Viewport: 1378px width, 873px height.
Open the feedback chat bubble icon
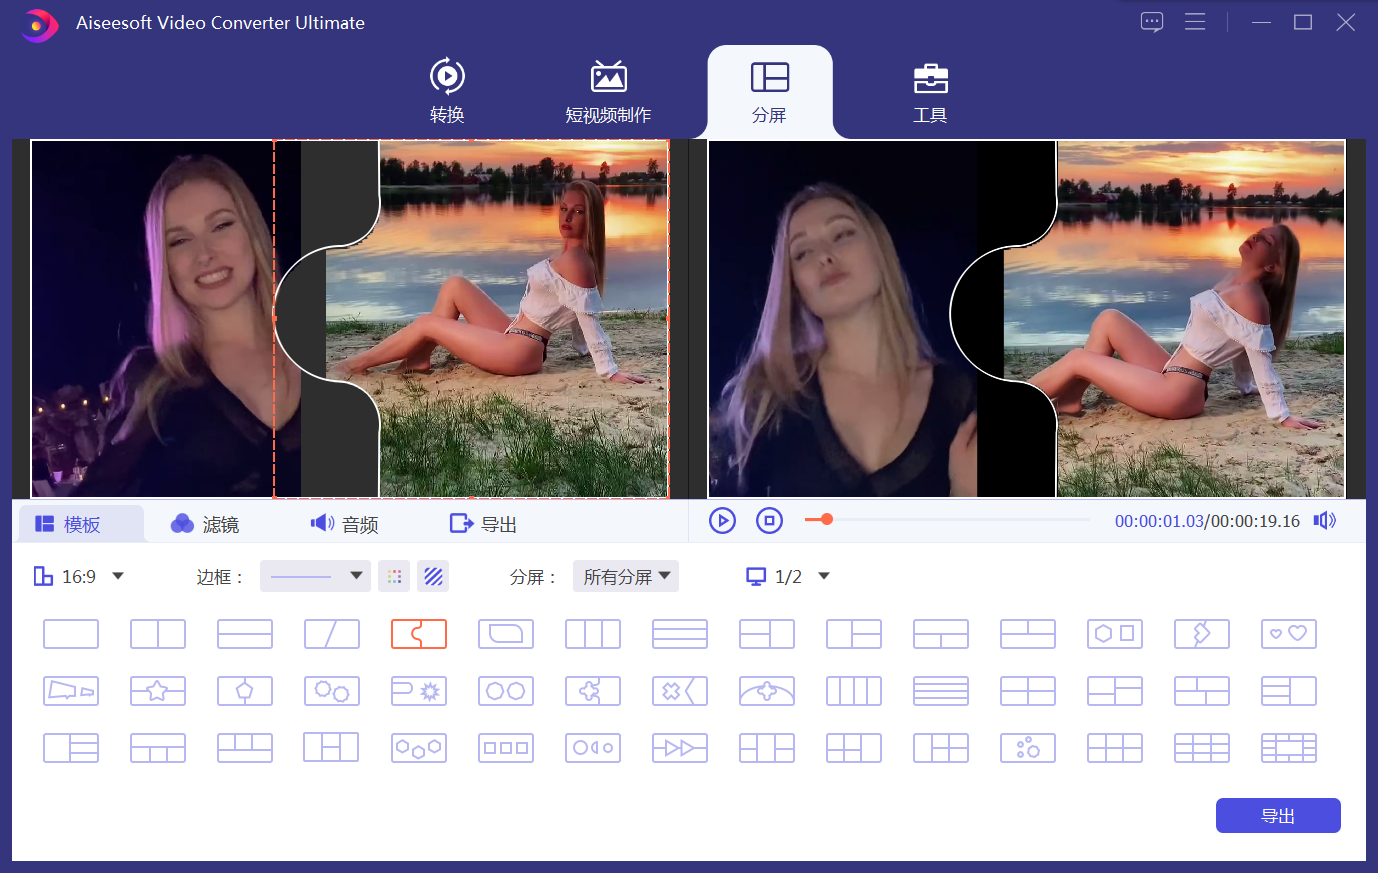[1152, 22]
